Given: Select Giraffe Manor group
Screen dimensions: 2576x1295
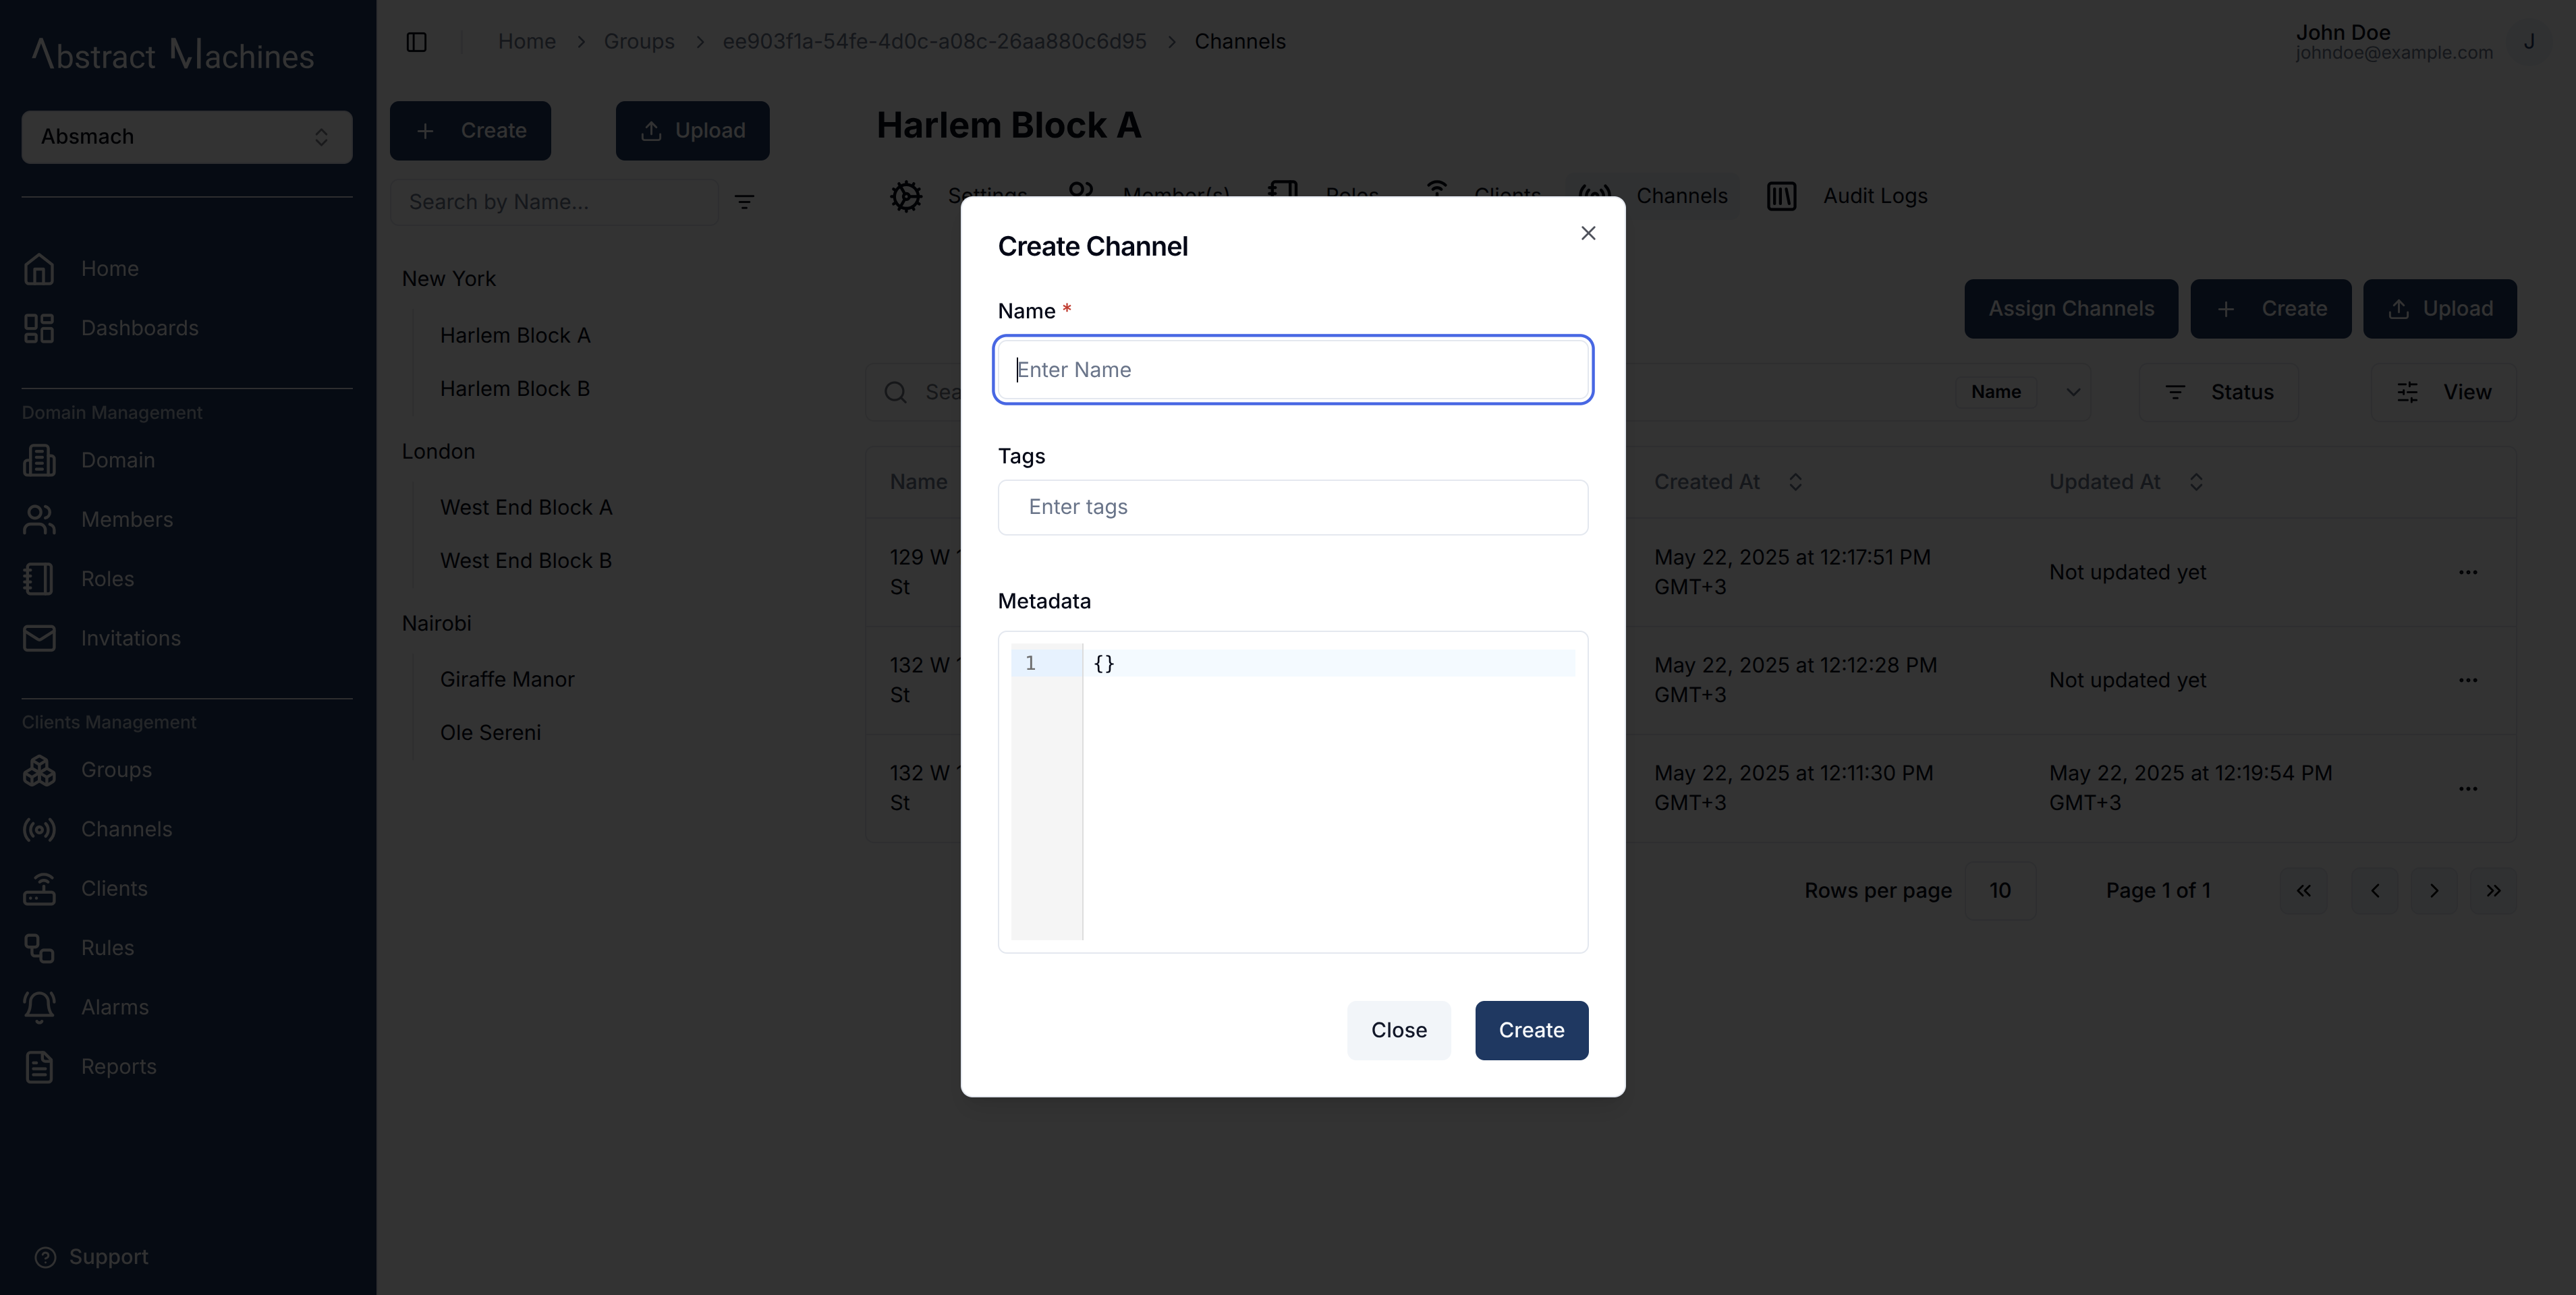Looking at the screenshot, I should pos(507,680).
